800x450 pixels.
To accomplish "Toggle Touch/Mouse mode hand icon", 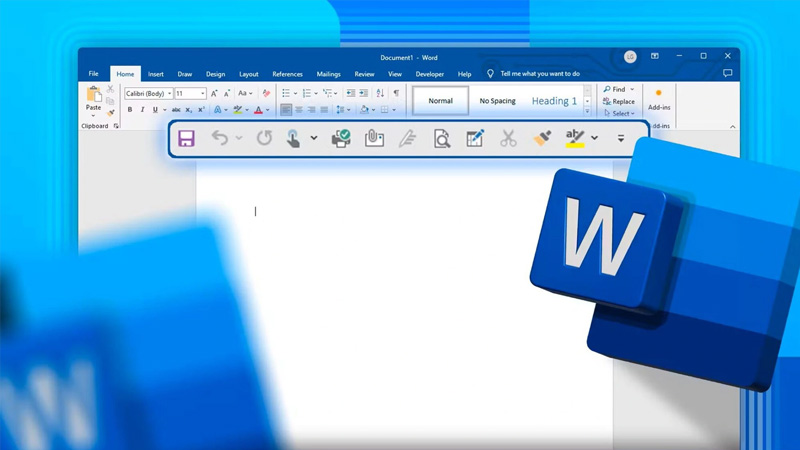I will [x=293, y=138].
